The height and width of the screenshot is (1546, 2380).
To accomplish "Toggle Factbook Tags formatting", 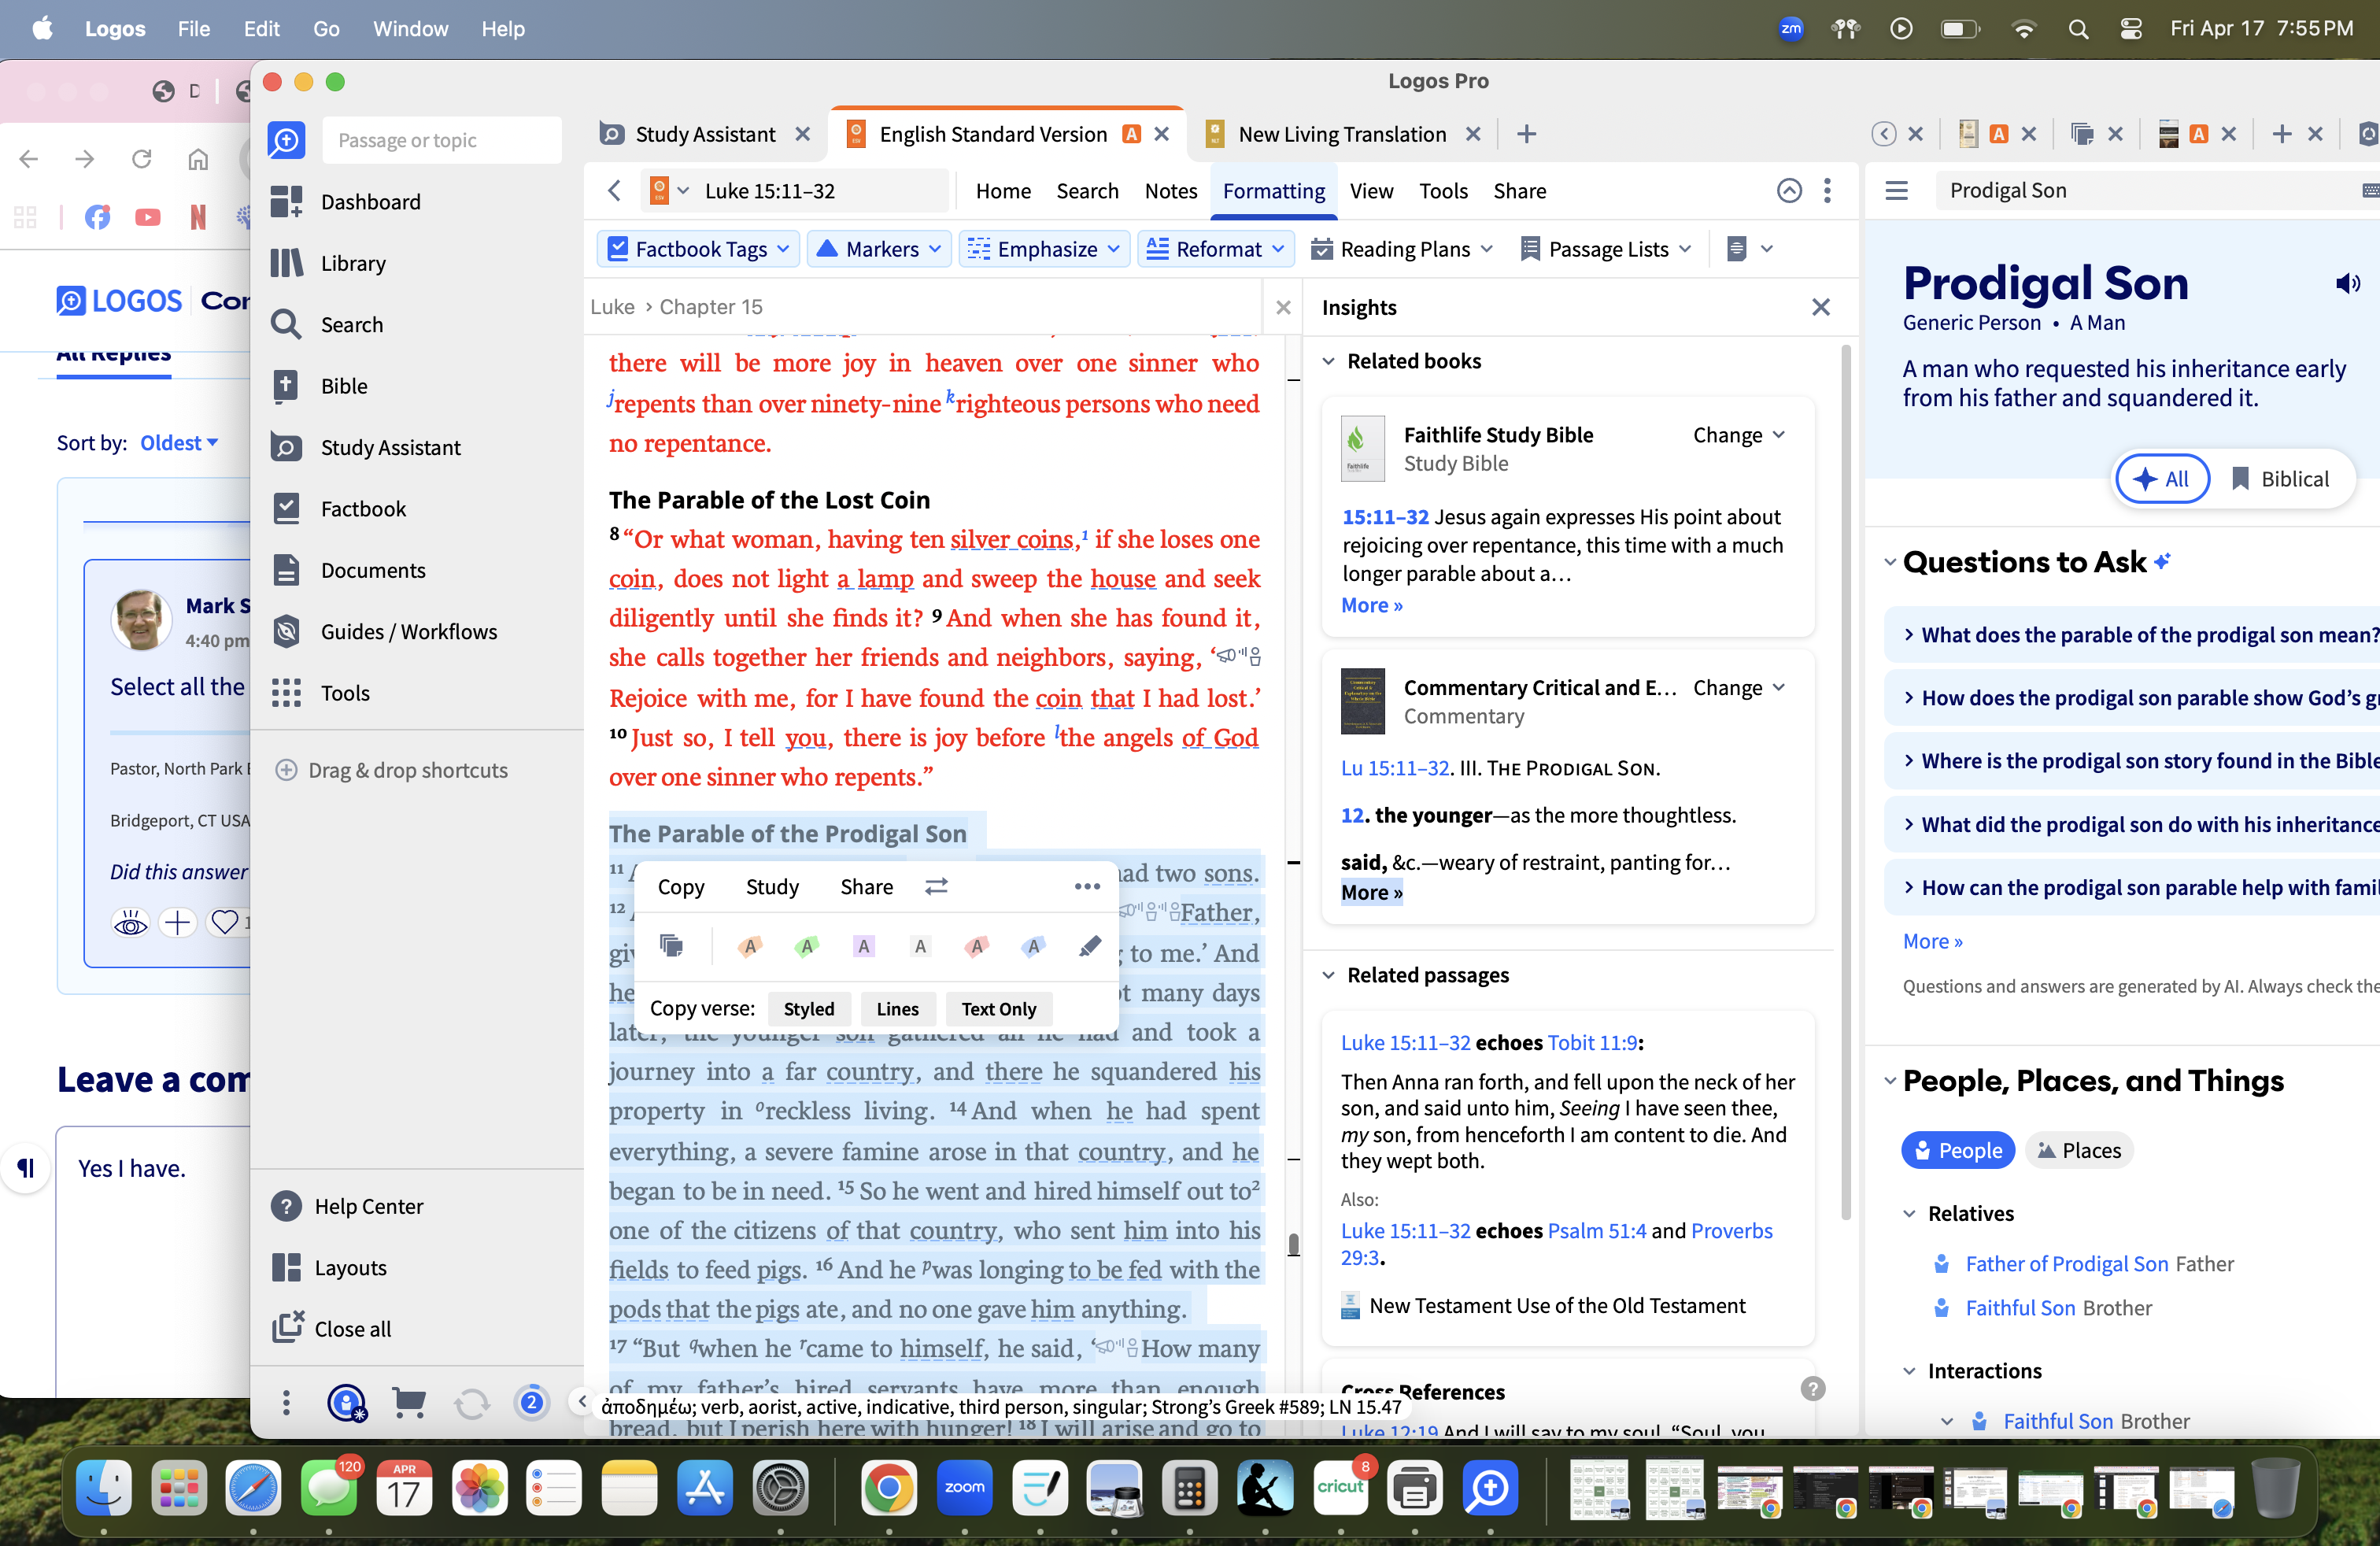I will pyautogui.click(x=699, y=249).
